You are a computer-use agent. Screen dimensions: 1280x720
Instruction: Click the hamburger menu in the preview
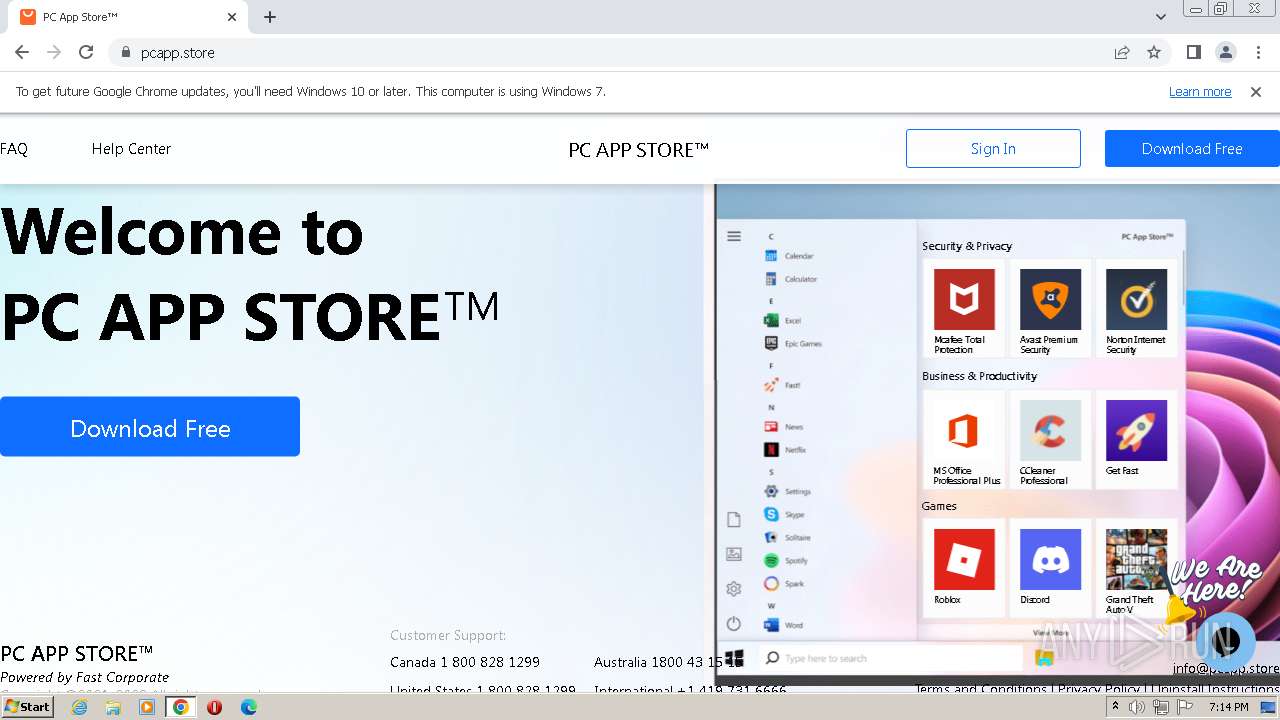[x=734, y=236]
